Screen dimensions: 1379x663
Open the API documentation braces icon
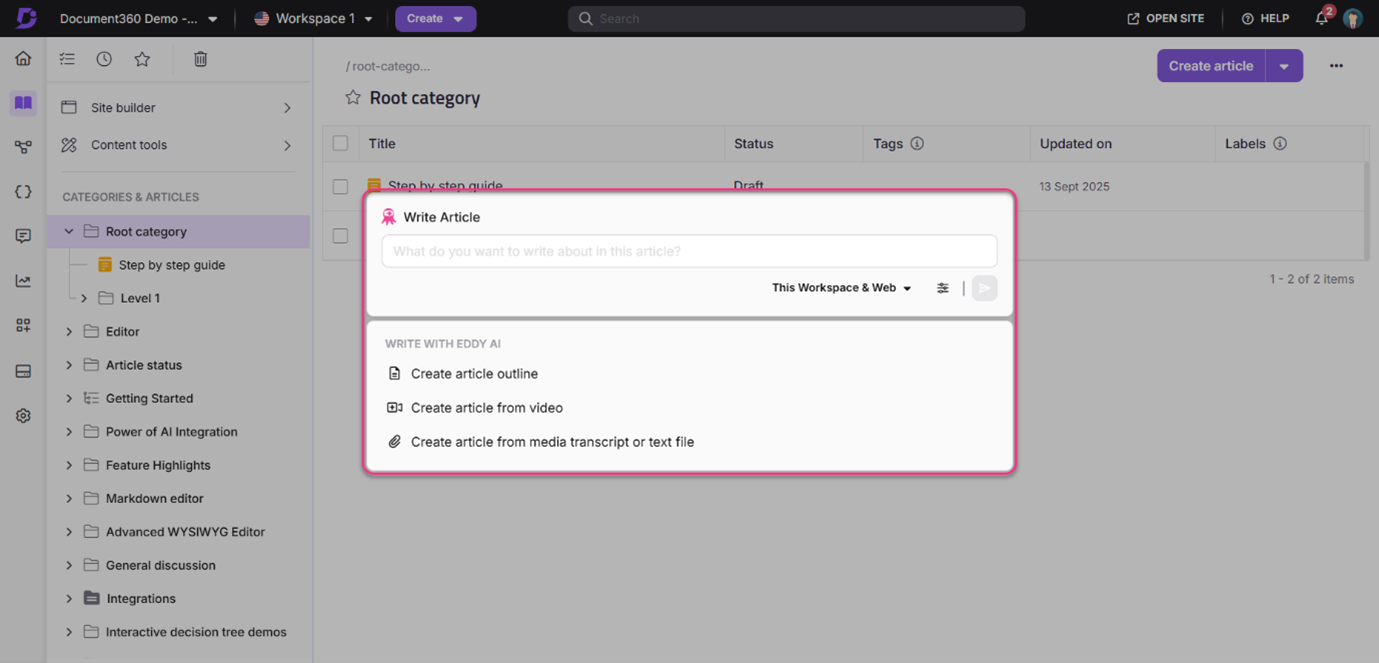pos(23,191)
